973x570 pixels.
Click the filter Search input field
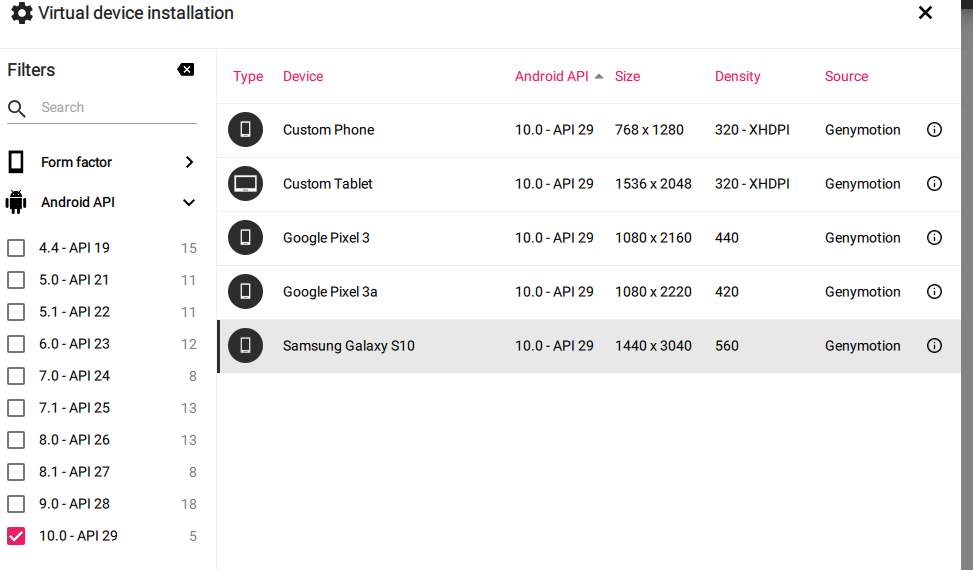pyautogui.click(x=115, y=108)
